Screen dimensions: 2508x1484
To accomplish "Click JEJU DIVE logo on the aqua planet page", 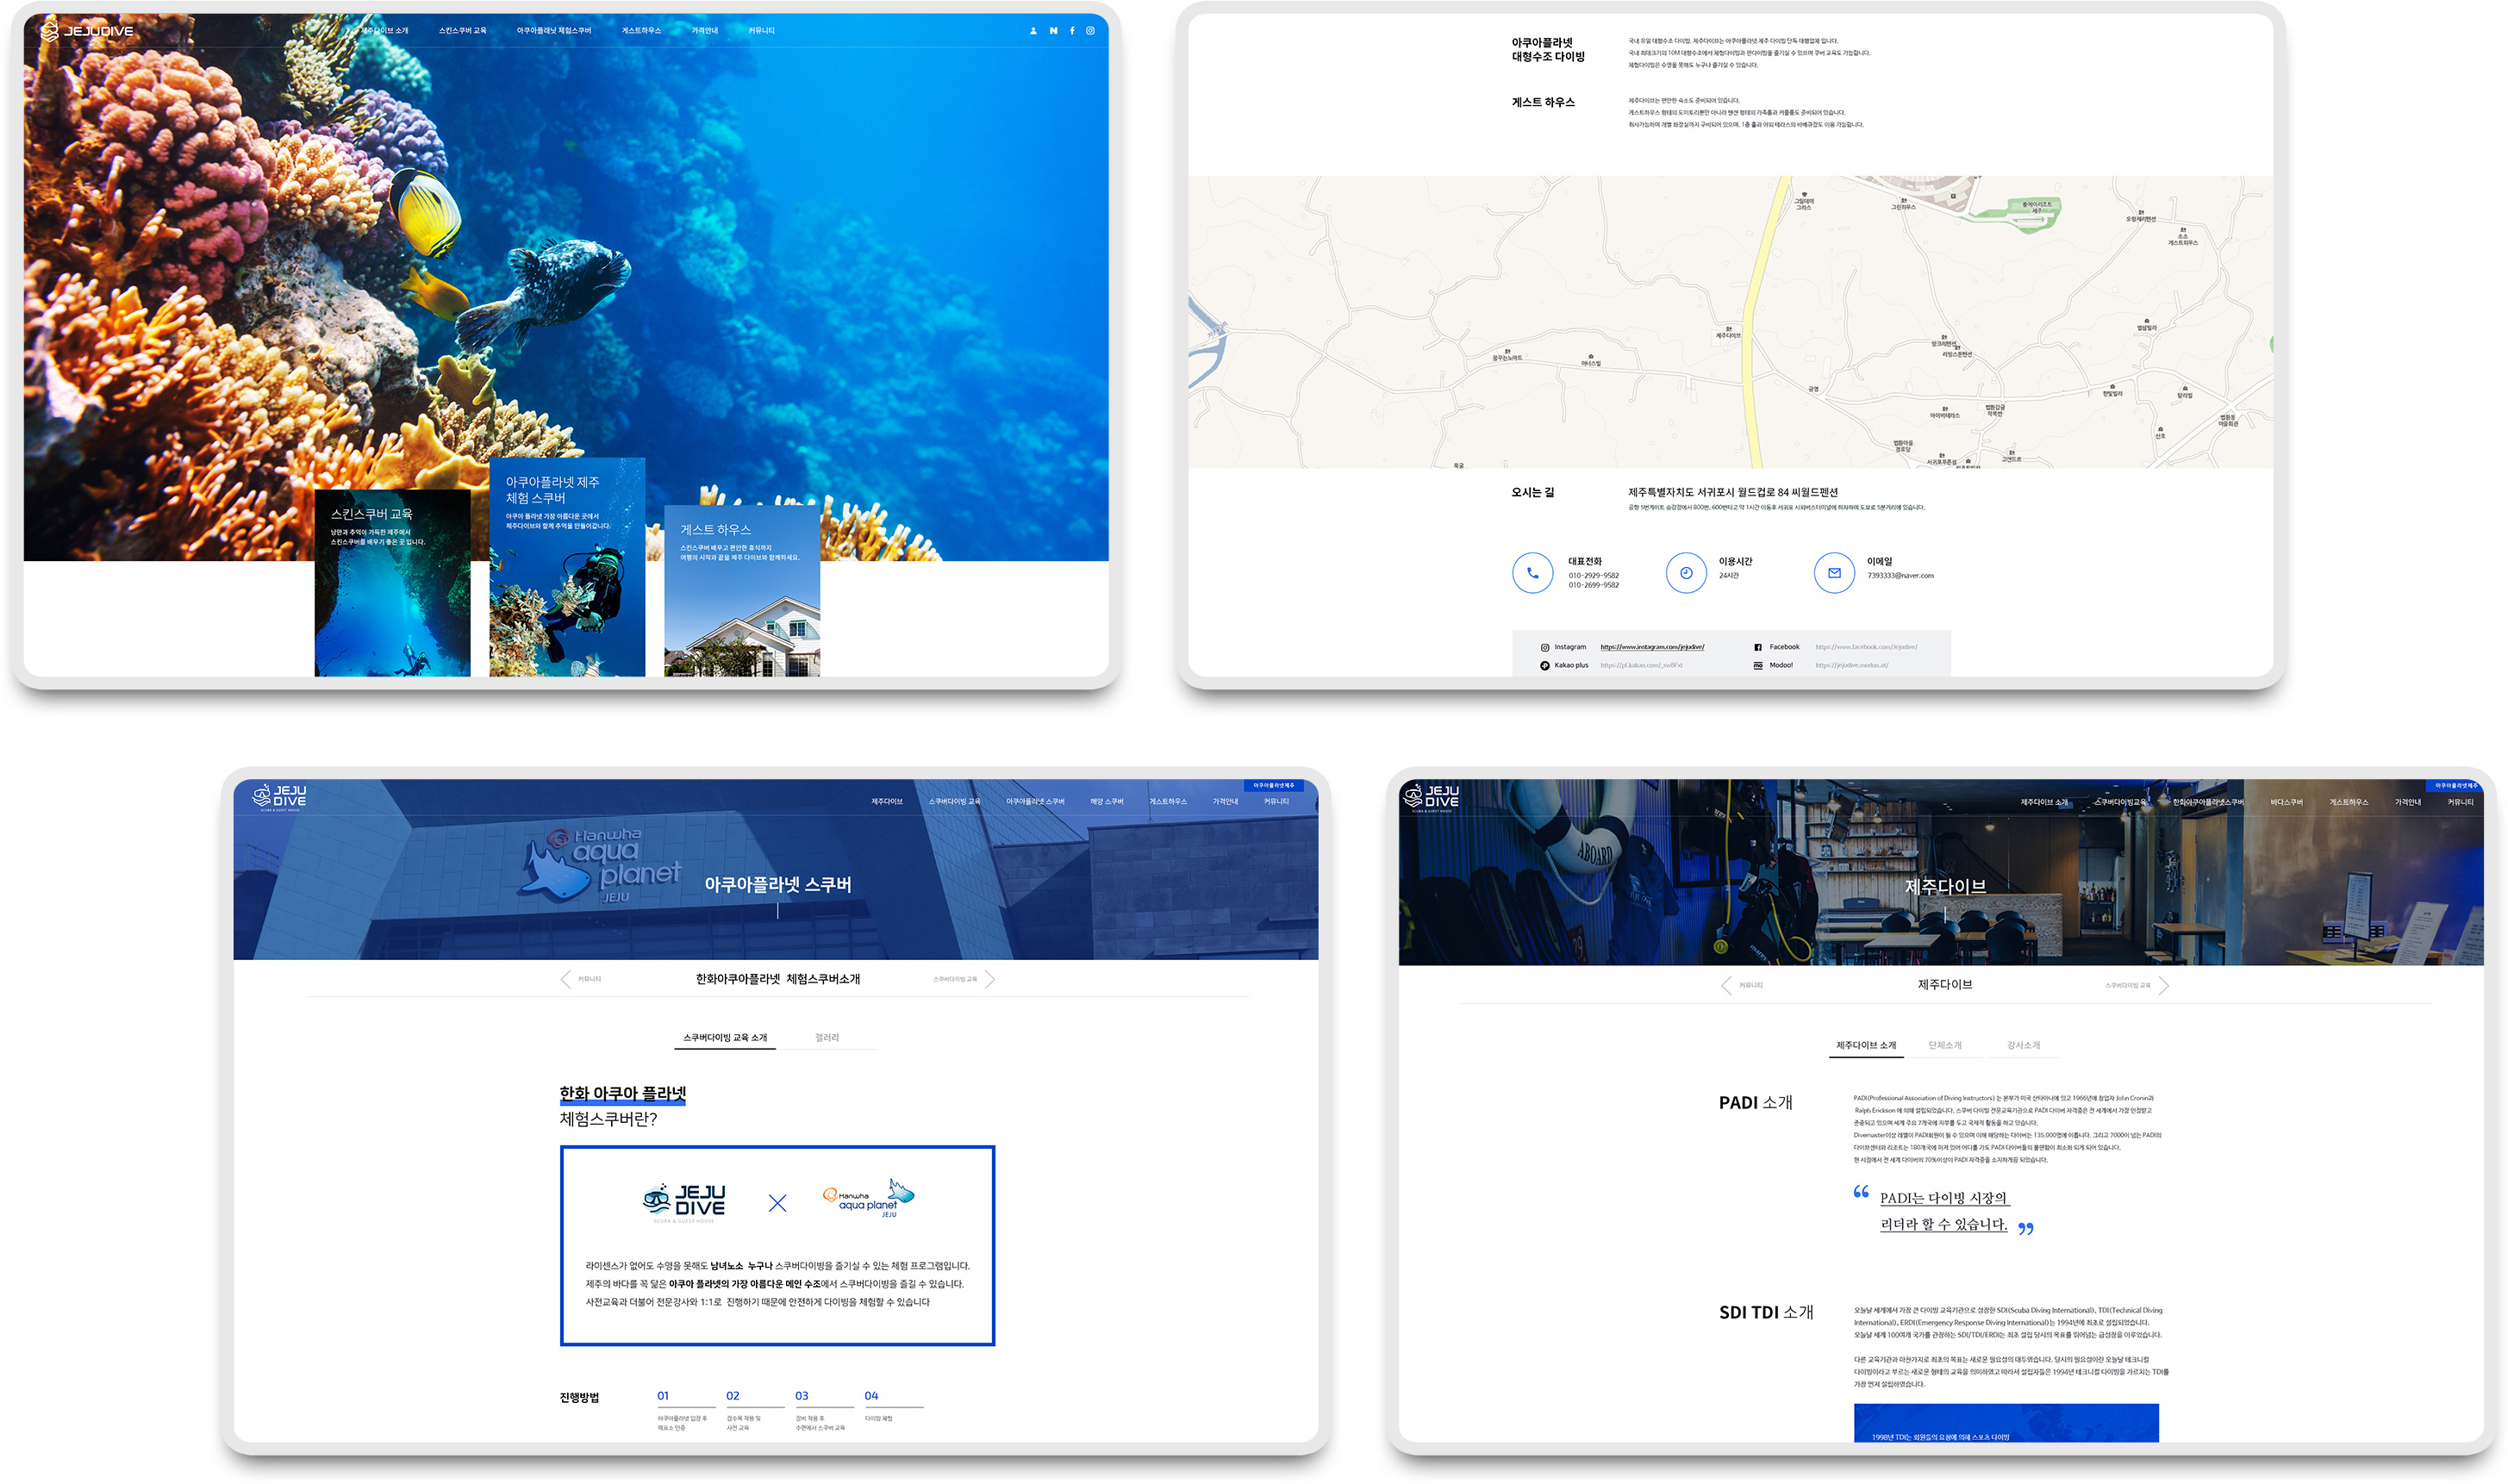I will (x=280, y=797).
